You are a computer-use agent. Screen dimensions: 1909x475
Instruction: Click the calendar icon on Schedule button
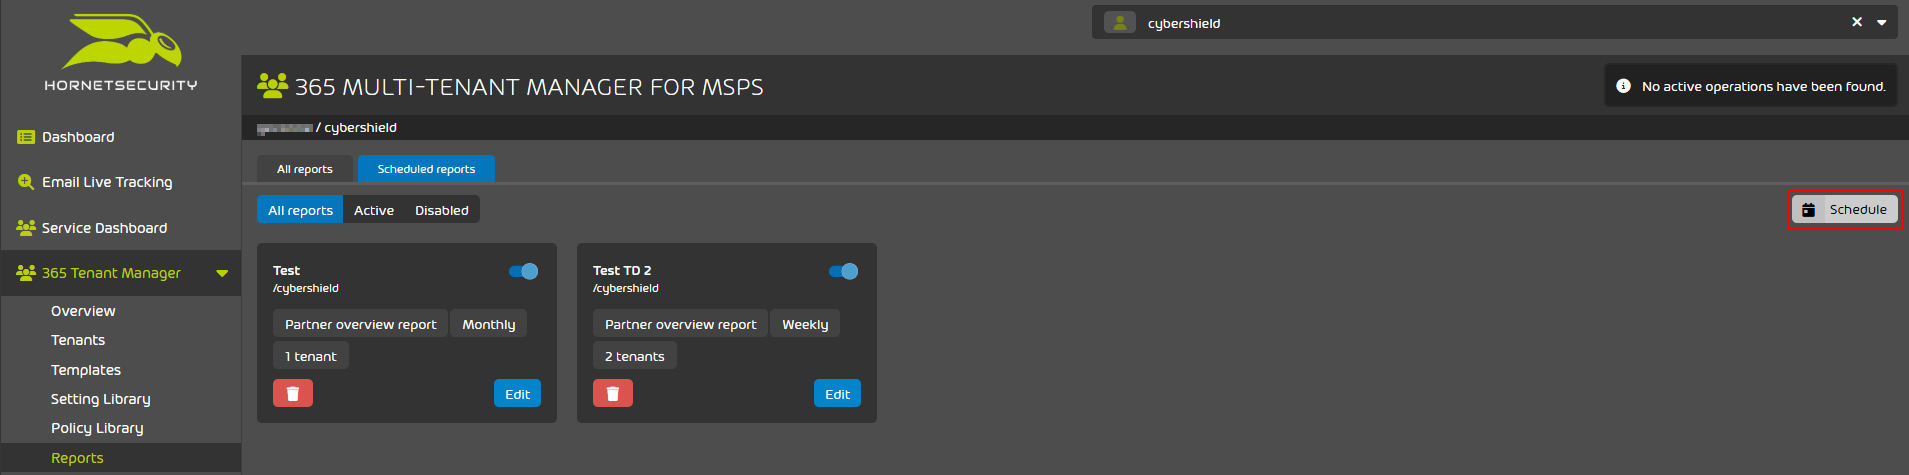tap(1808, 210)
